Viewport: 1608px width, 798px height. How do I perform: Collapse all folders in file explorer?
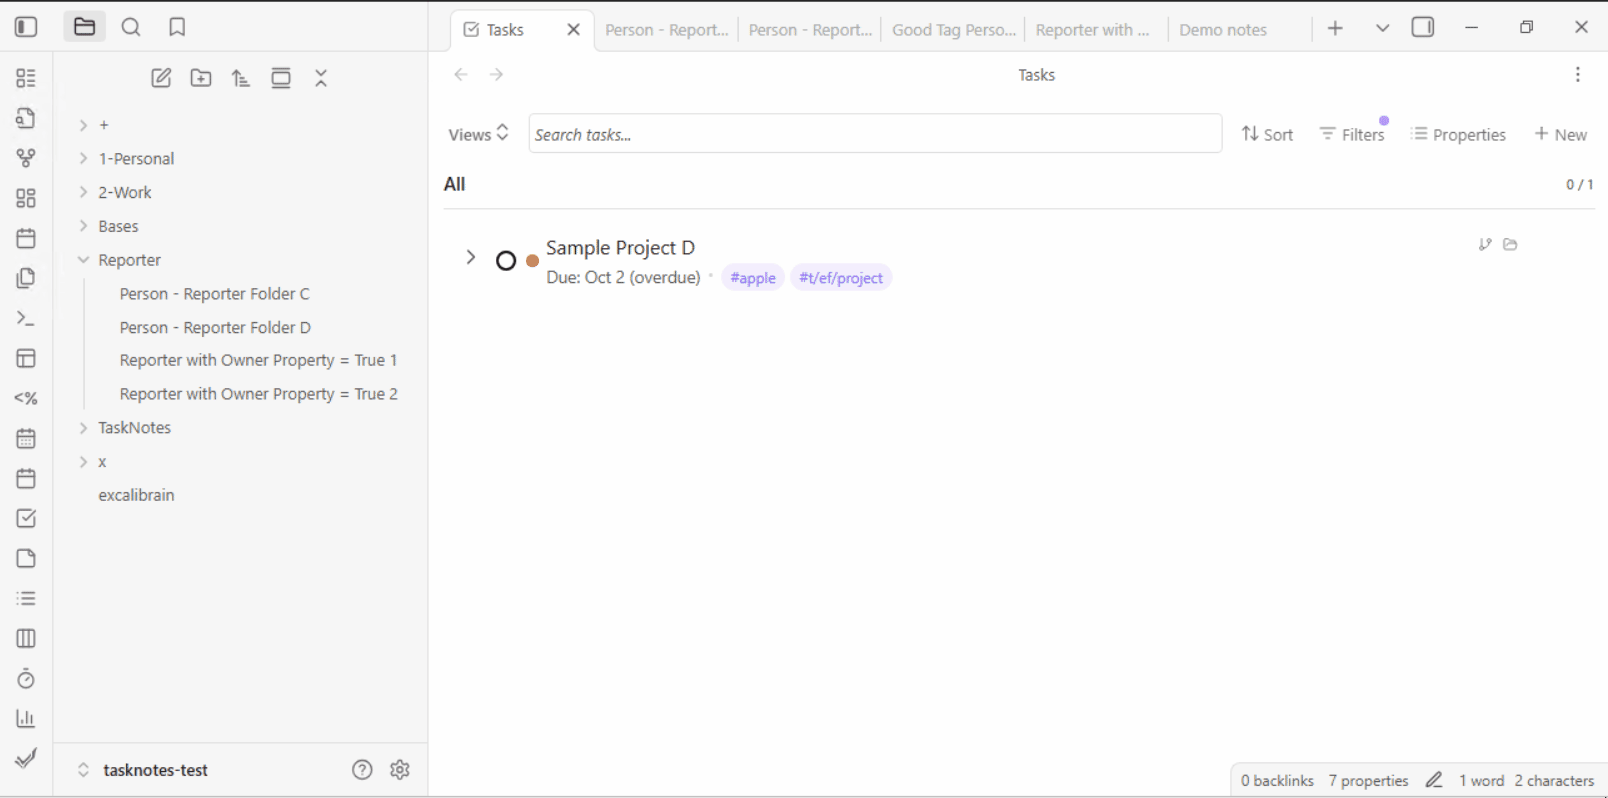[321, 78]
